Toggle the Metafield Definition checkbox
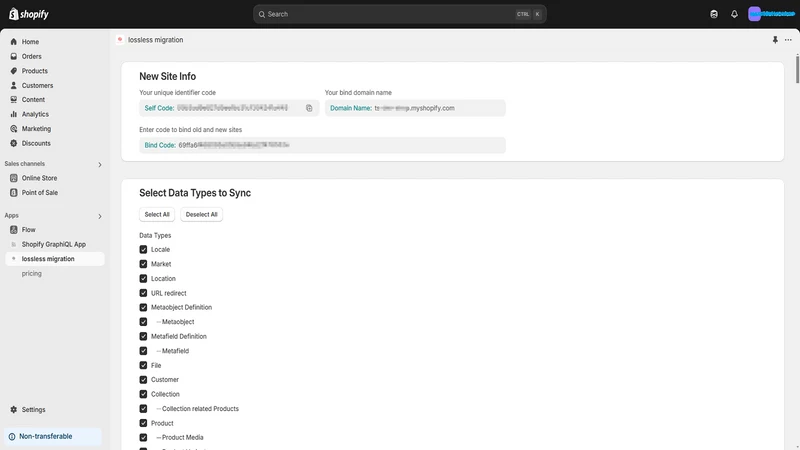Image resolution: width=800 pixels, height=450 pixels. [x=143, y=336]
